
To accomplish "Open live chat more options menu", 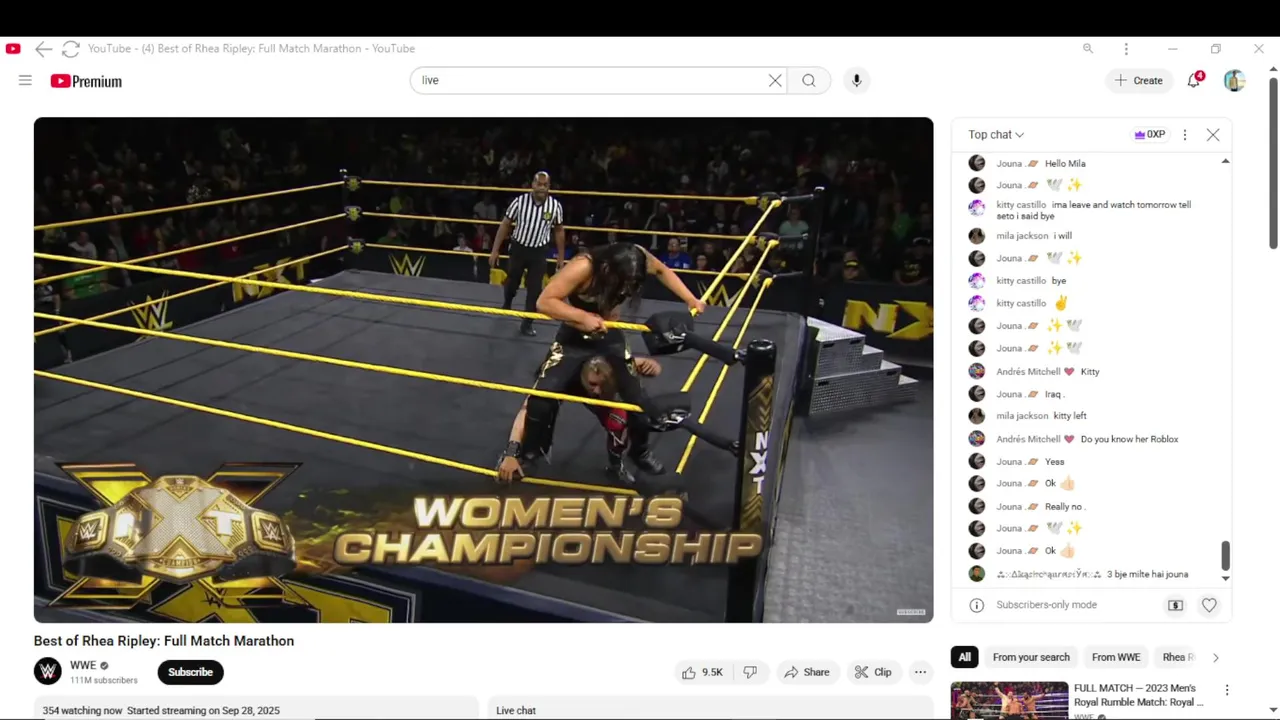I will click(1185, 135).
